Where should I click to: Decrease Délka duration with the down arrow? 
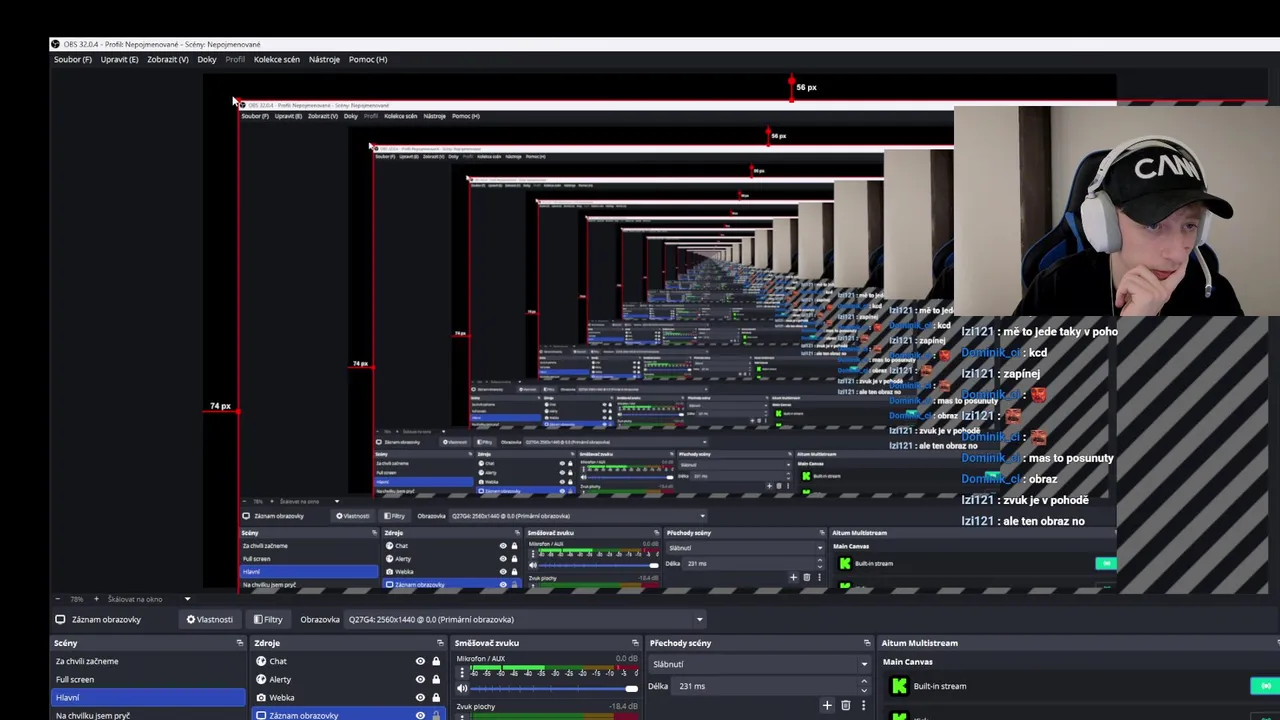tap(864, 690)
